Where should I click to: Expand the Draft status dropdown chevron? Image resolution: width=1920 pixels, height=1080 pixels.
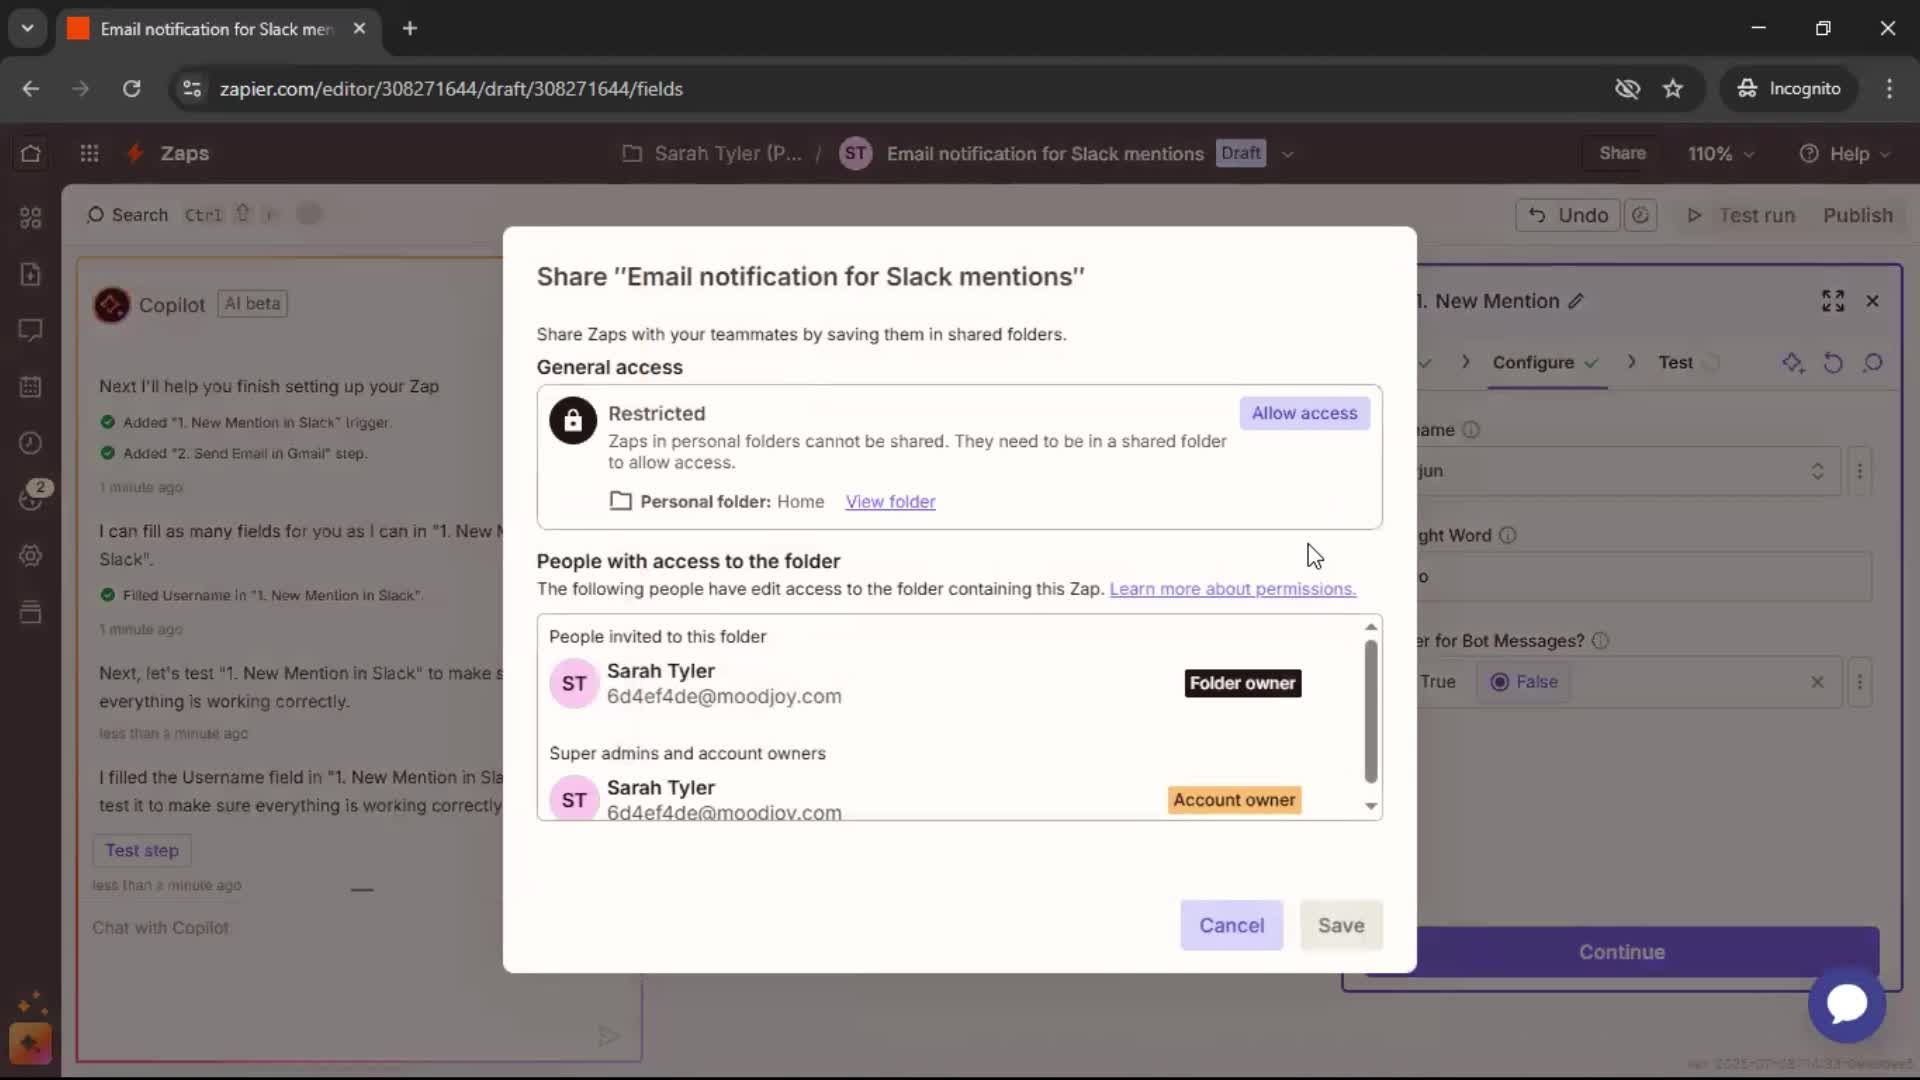[1288, 154]
